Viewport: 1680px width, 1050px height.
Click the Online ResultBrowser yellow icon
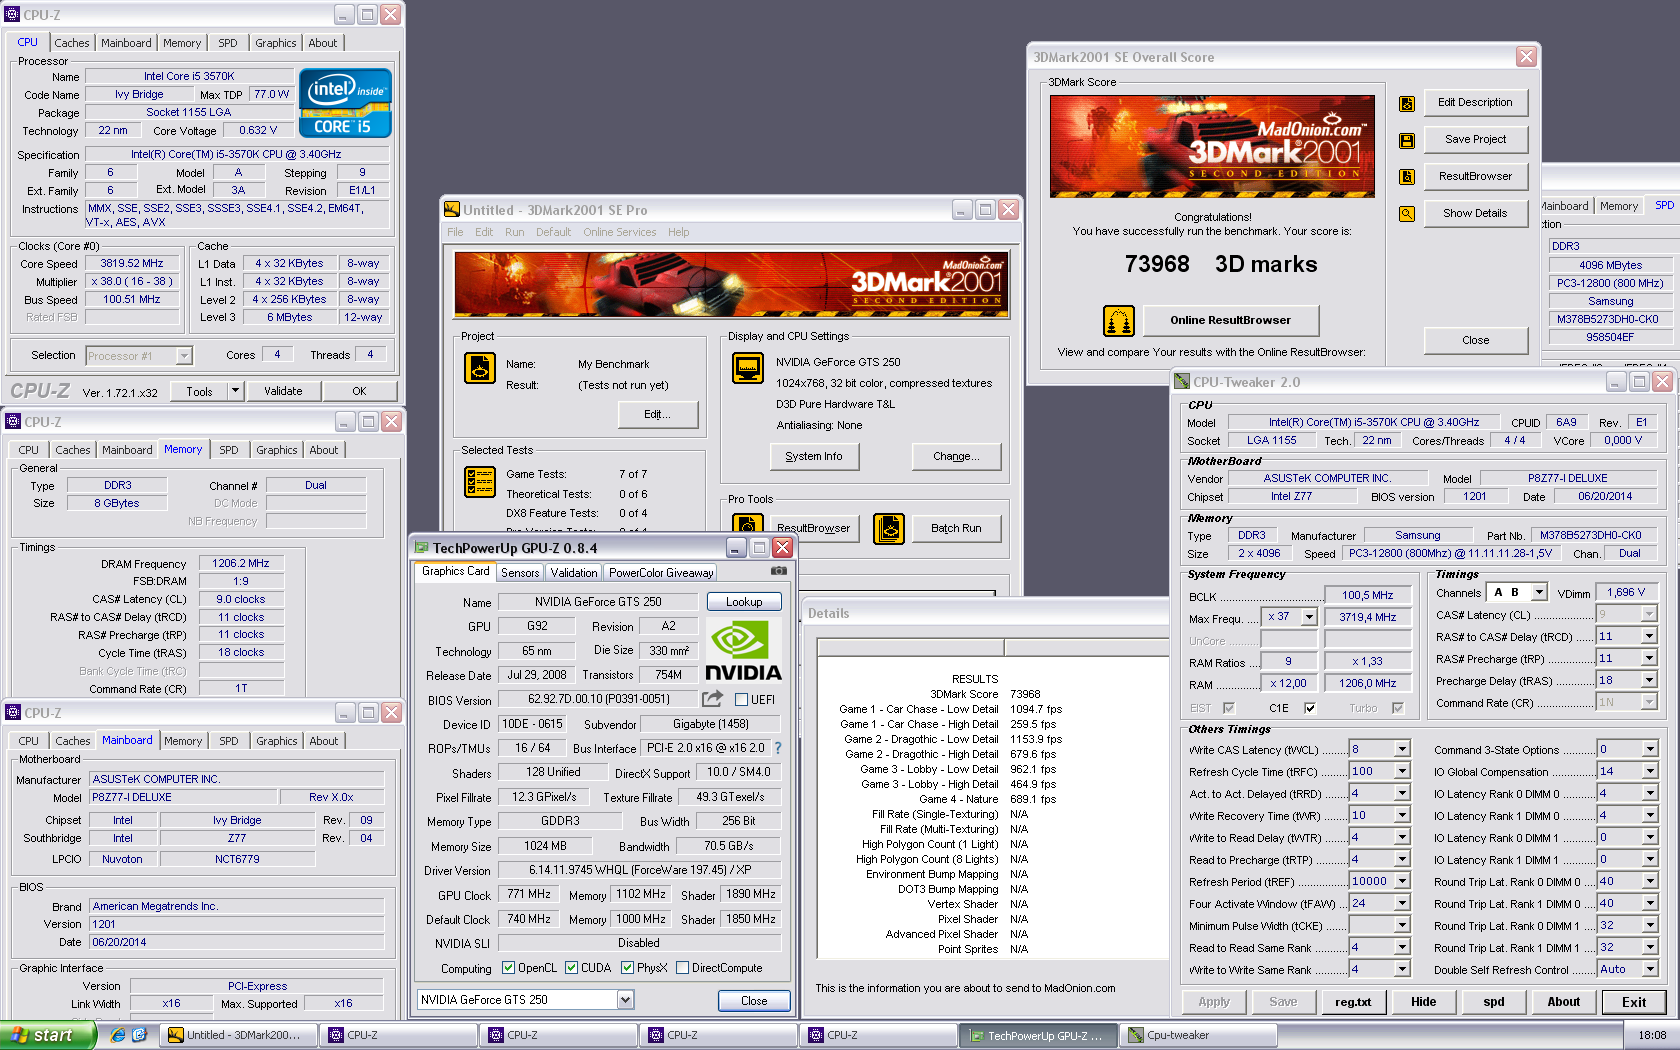pos(1119,321)
